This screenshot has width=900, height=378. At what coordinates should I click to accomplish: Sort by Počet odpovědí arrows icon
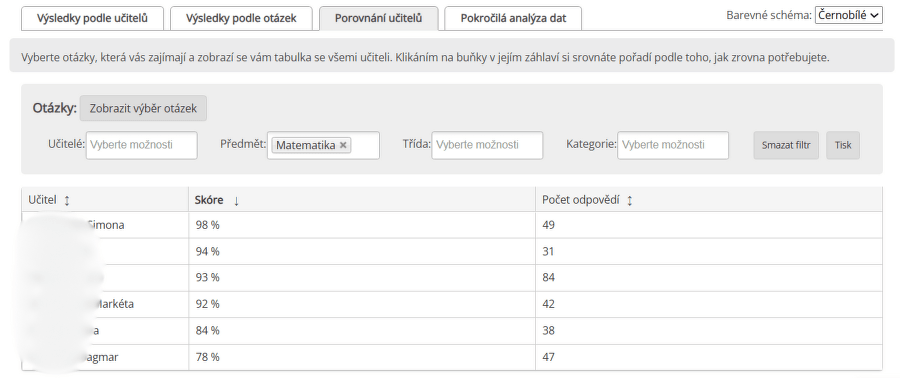click(x=629, y=200)
